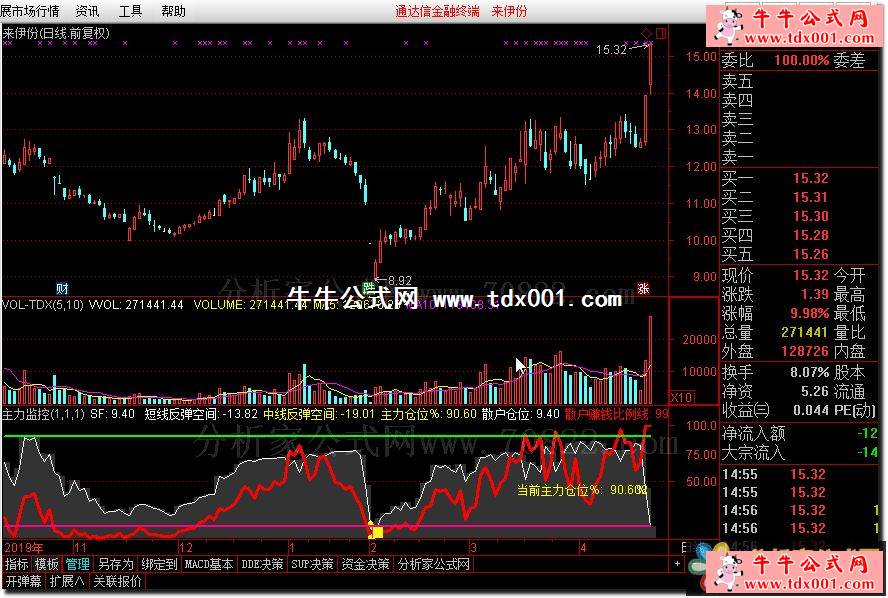
Task: Click the 当前主力仓位% annotation on the chart
Action: [x=582, y=489]
